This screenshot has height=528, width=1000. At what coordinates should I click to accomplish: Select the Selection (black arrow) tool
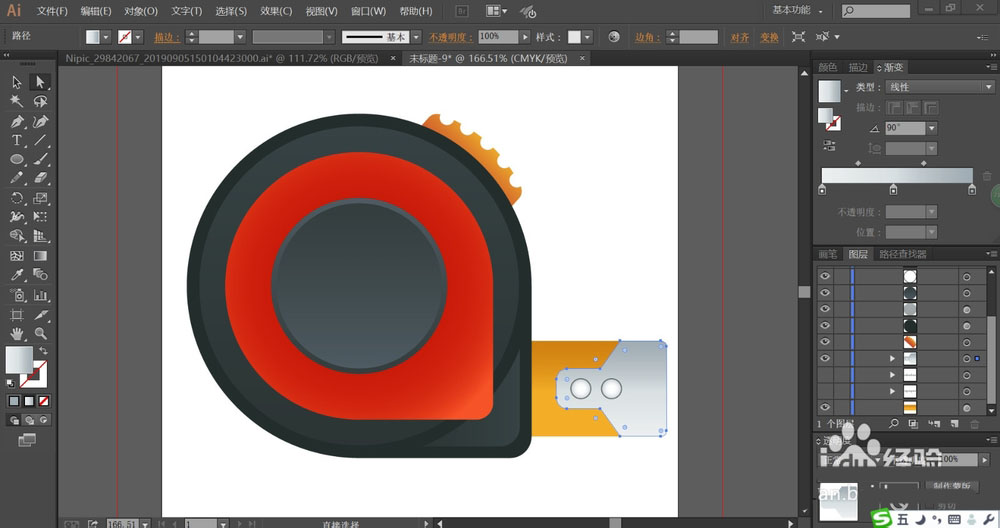[17, 82]
